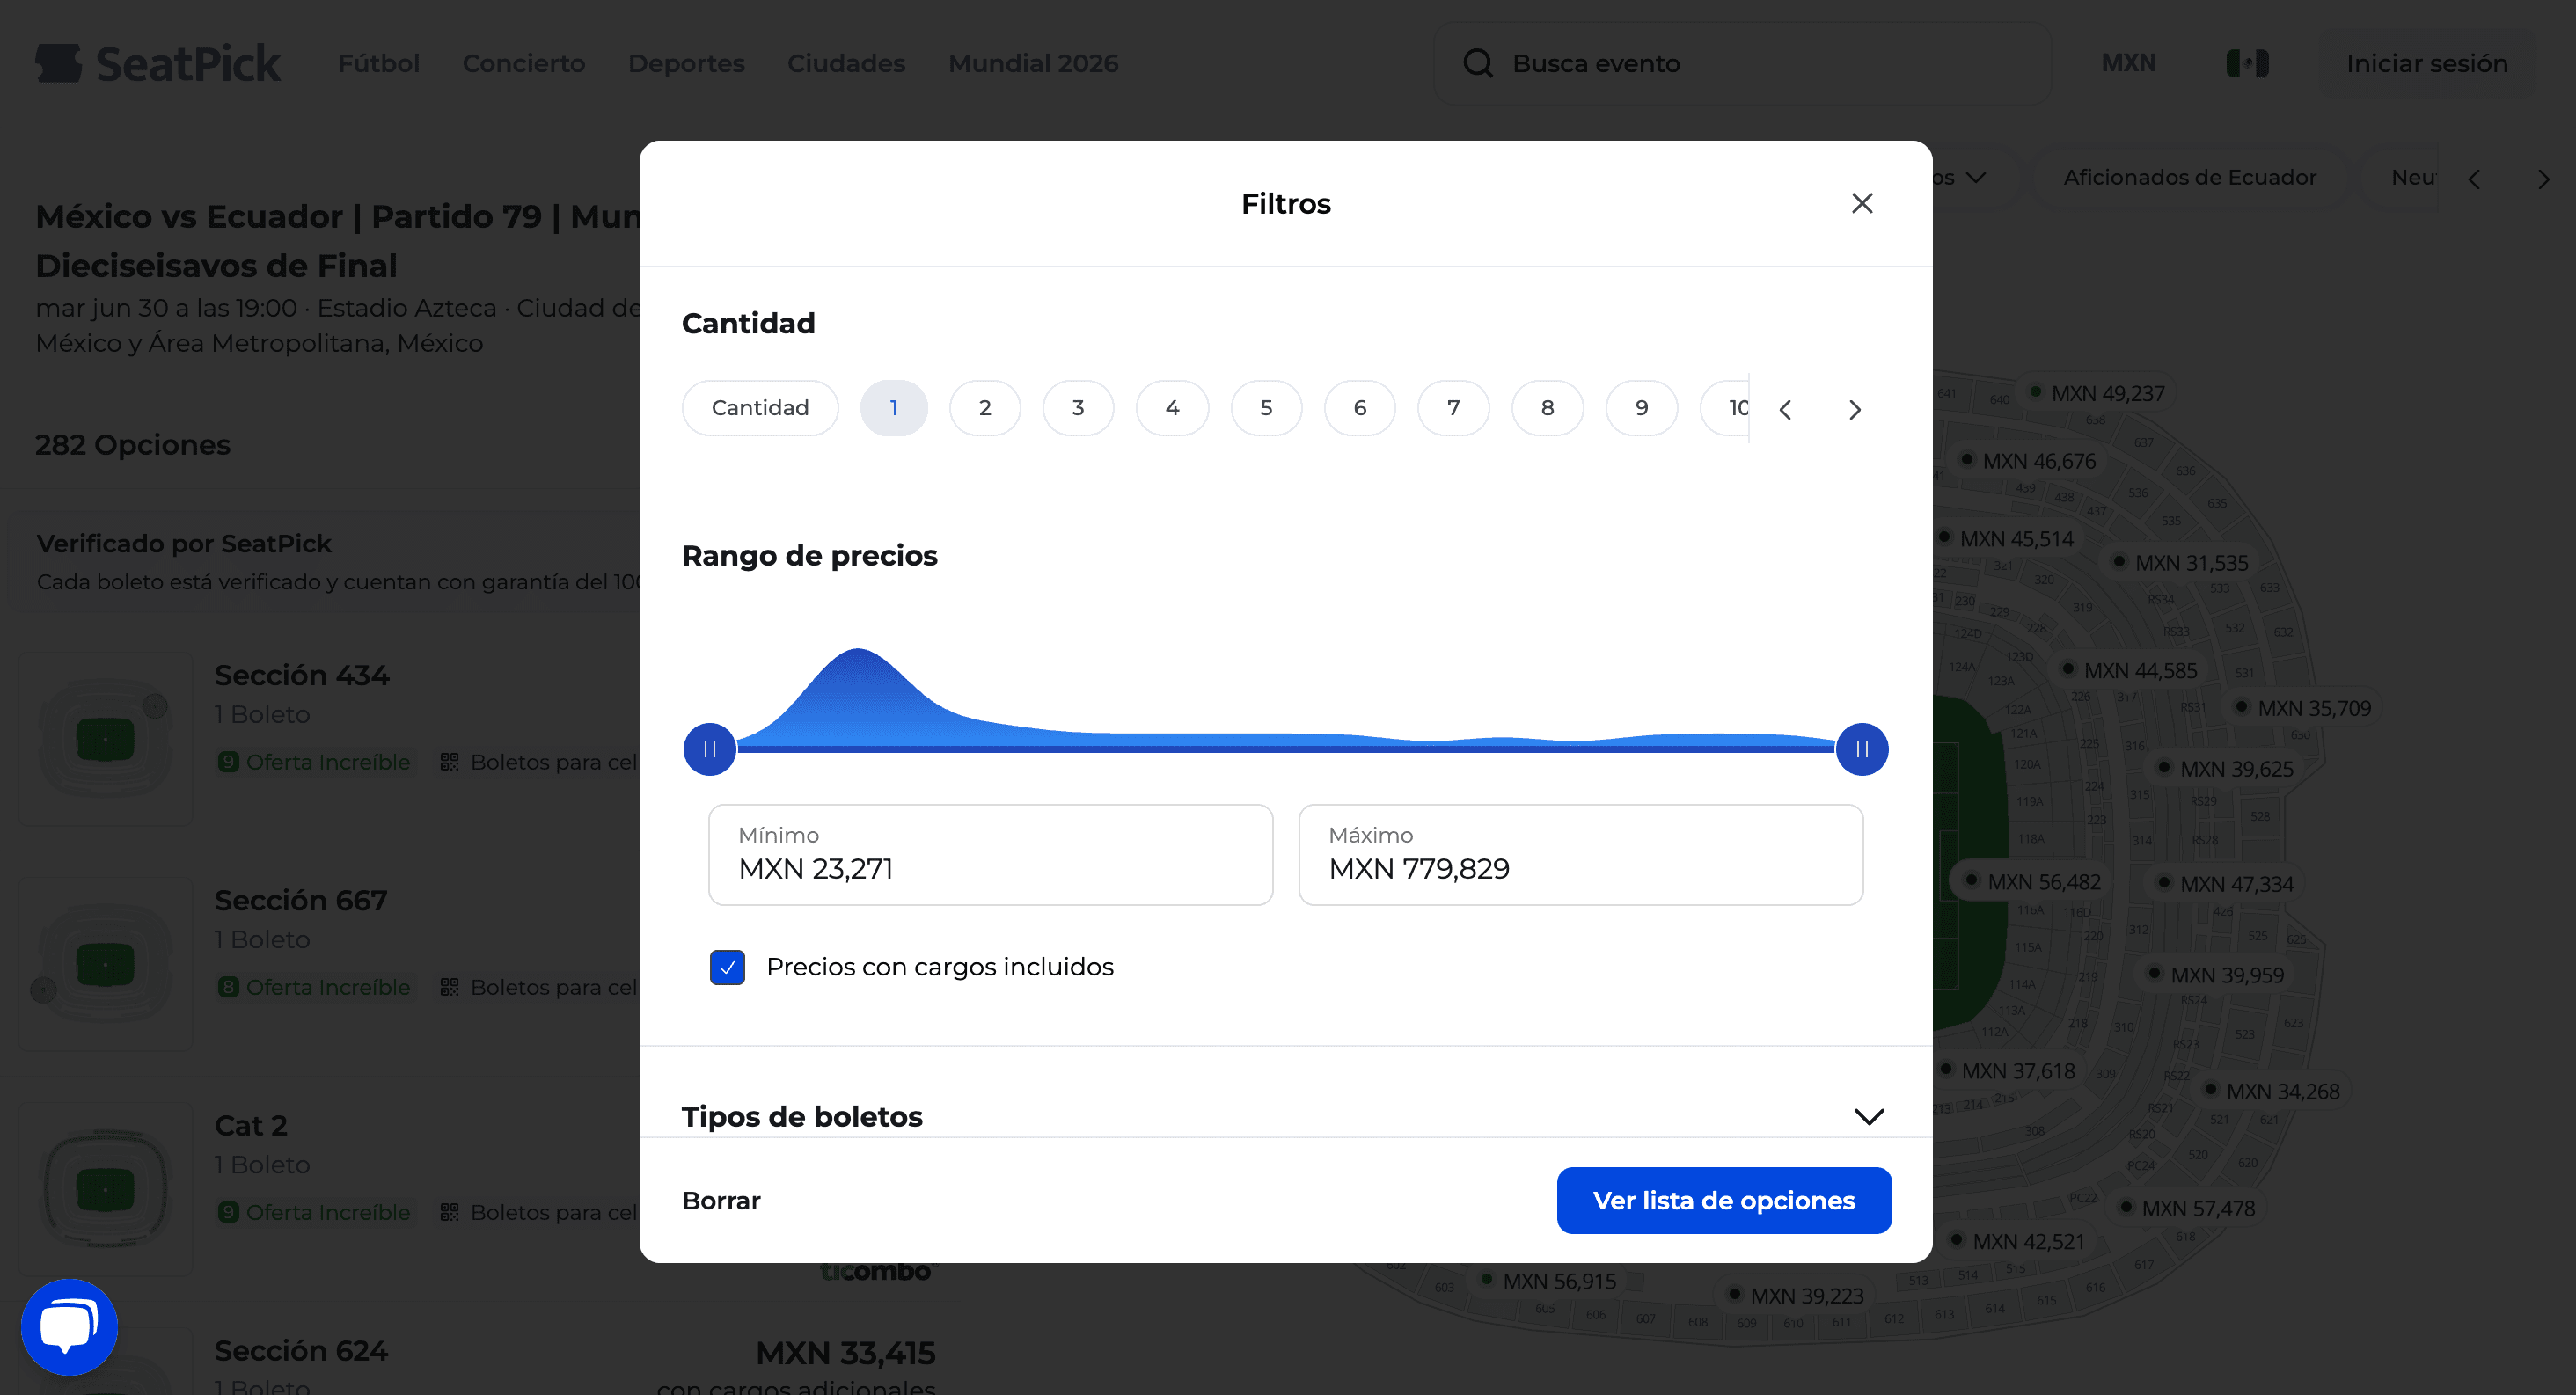The height and width of the screenshot is (1395, 2576).
Task: Select quantity 8 tickets
Action: click(1547, 408)
